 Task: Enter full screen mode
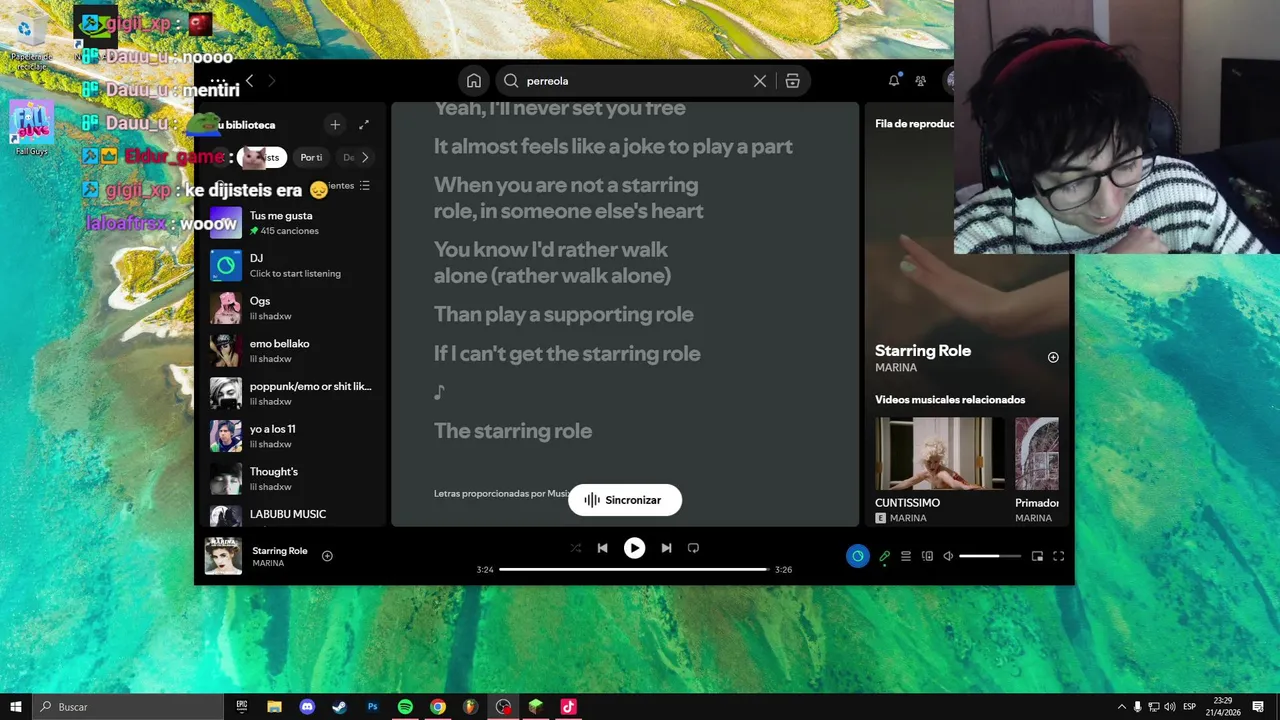(x=1058, y=556)
